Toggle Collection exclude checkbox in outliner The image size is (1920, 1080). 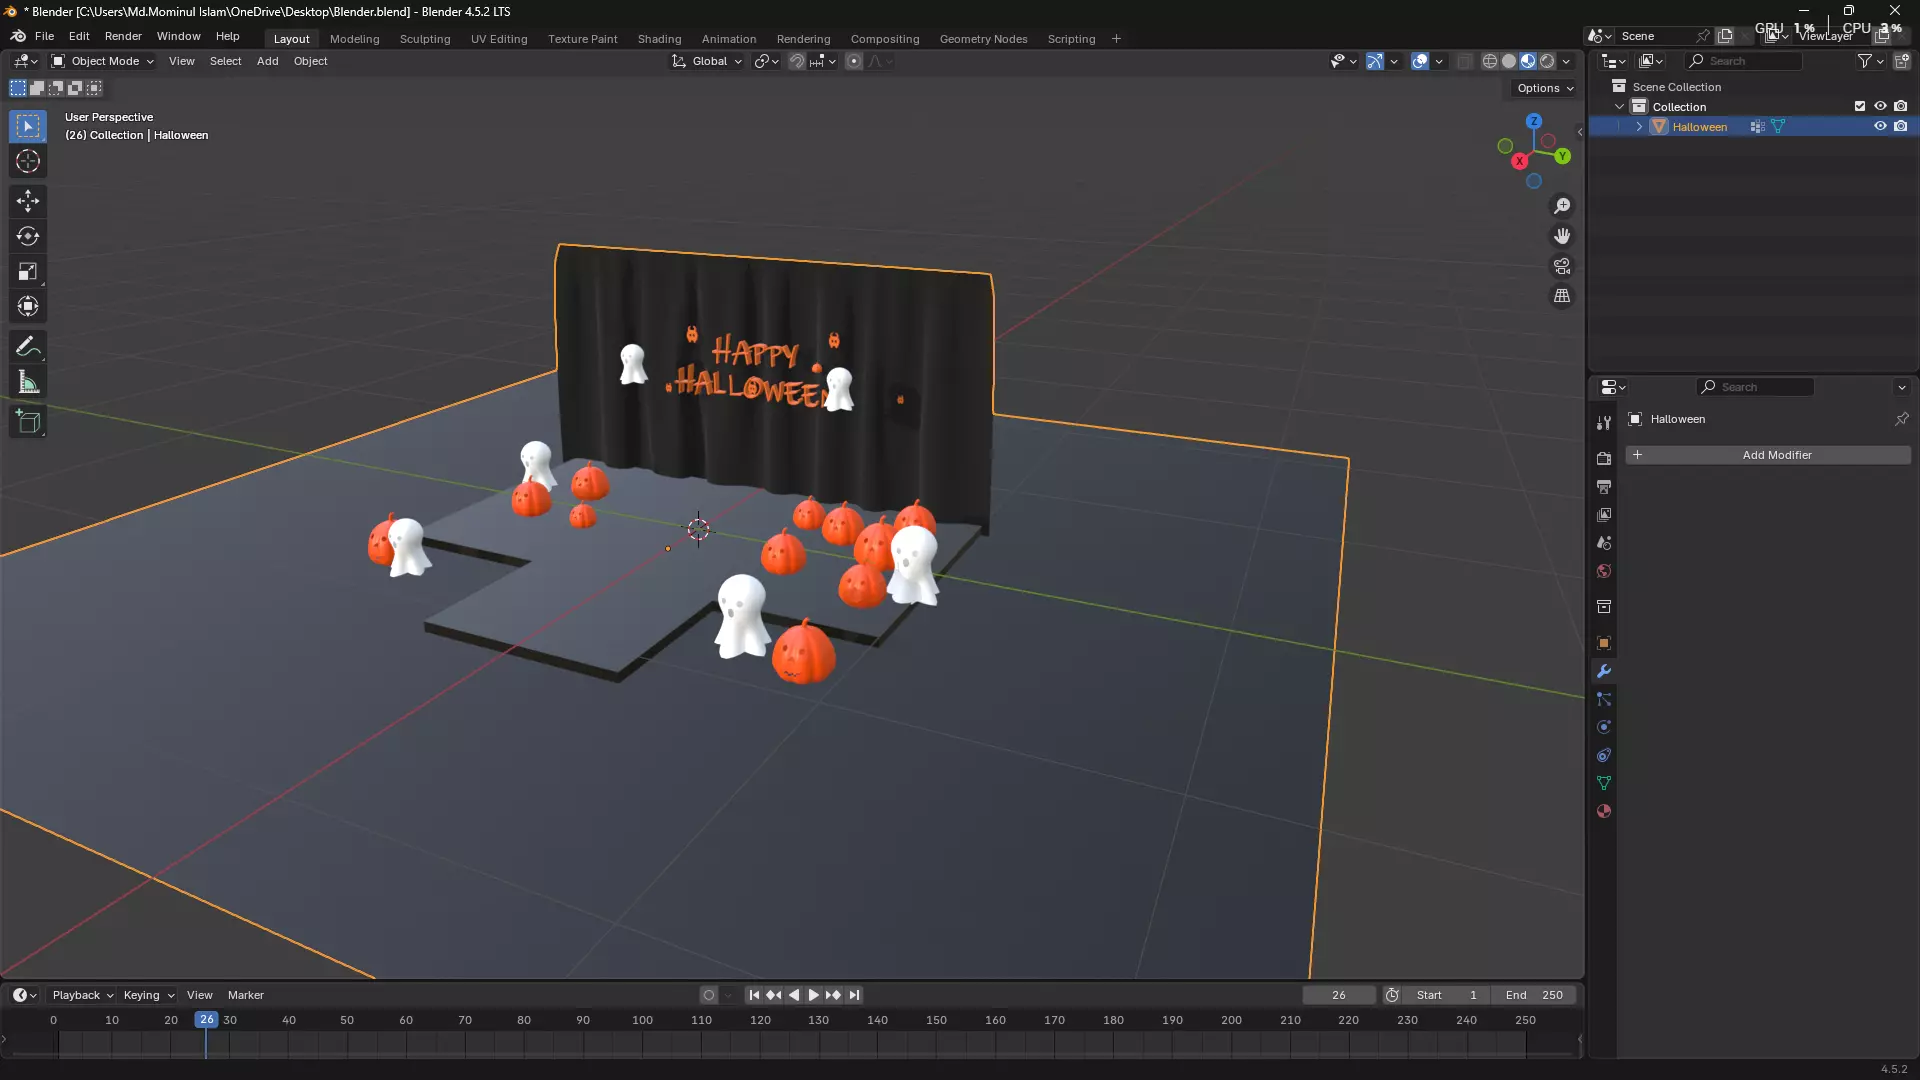tap(1860, 106)
